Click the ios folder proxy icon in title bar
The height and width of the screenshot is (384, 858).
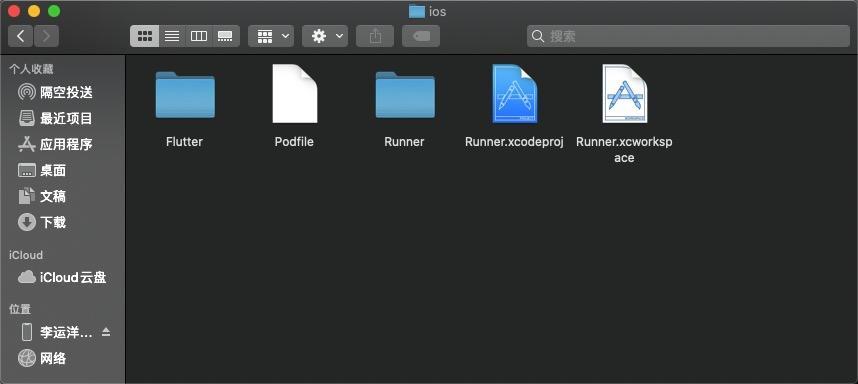tap(416, 11)
